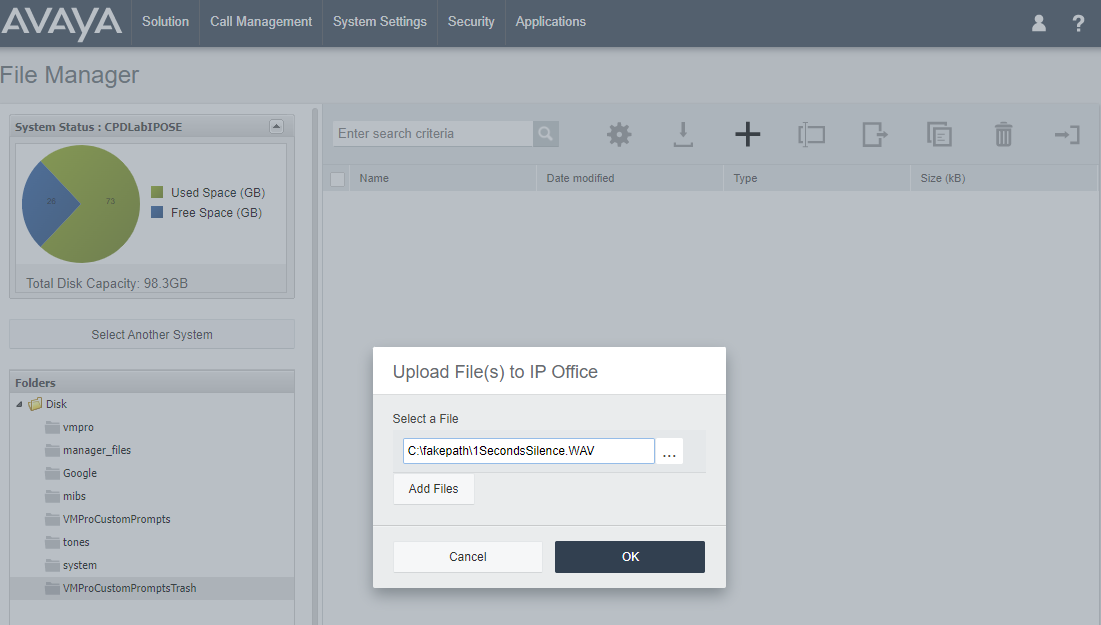Confirm upload with OK button
The image size is (1101, 625).
[630, 557]
